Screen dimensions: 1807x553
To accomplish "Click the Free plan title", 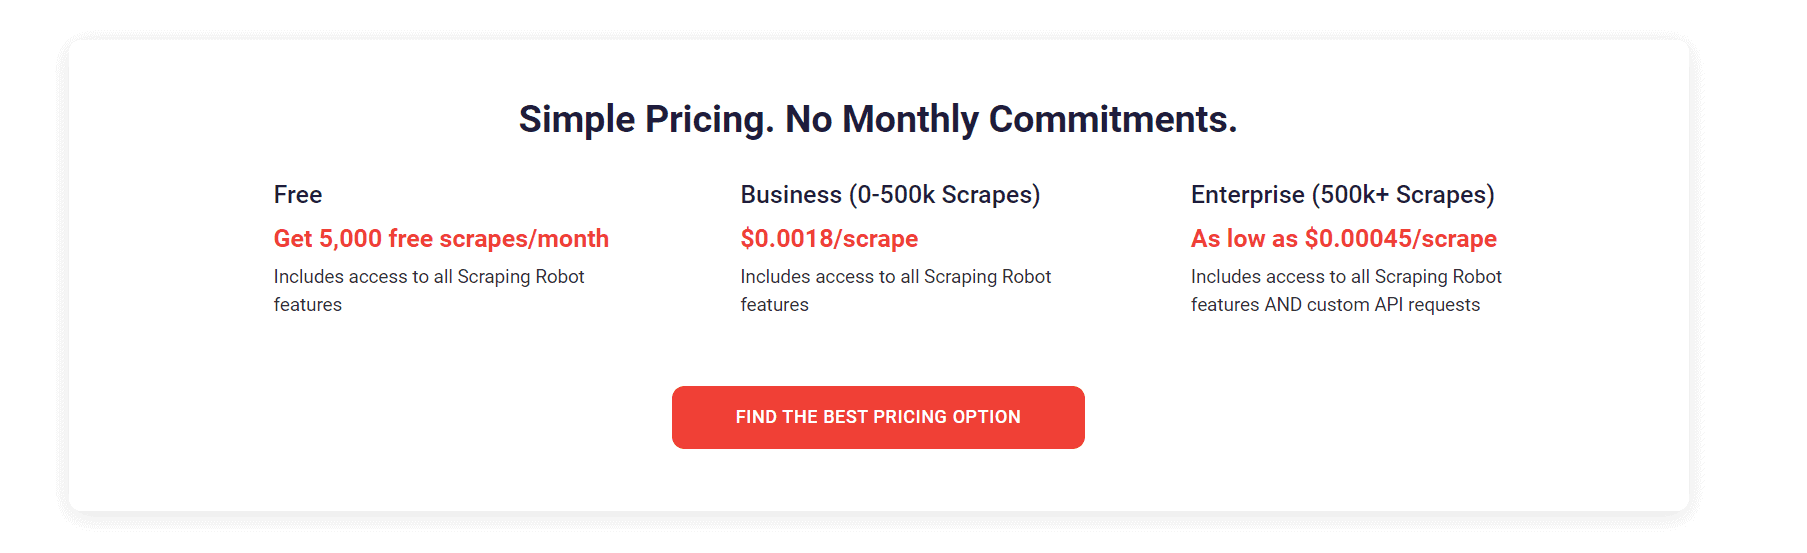I will tap(298, 194).
